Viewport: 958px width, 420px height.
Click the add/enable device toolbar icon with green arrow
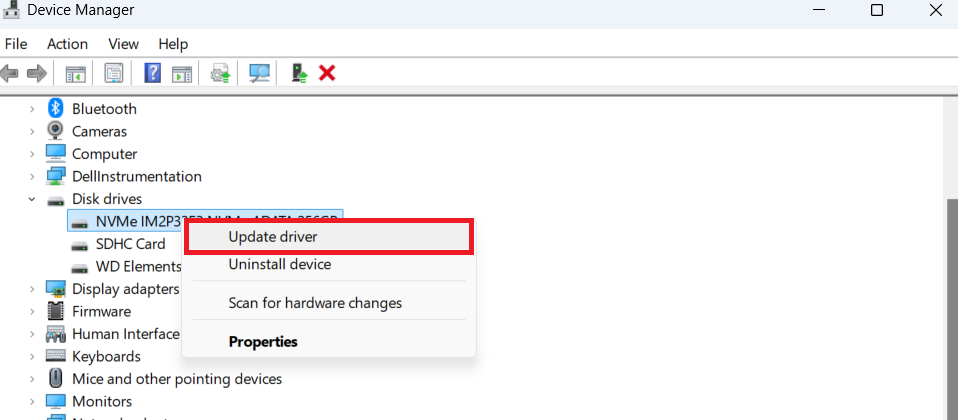(298, 73)
